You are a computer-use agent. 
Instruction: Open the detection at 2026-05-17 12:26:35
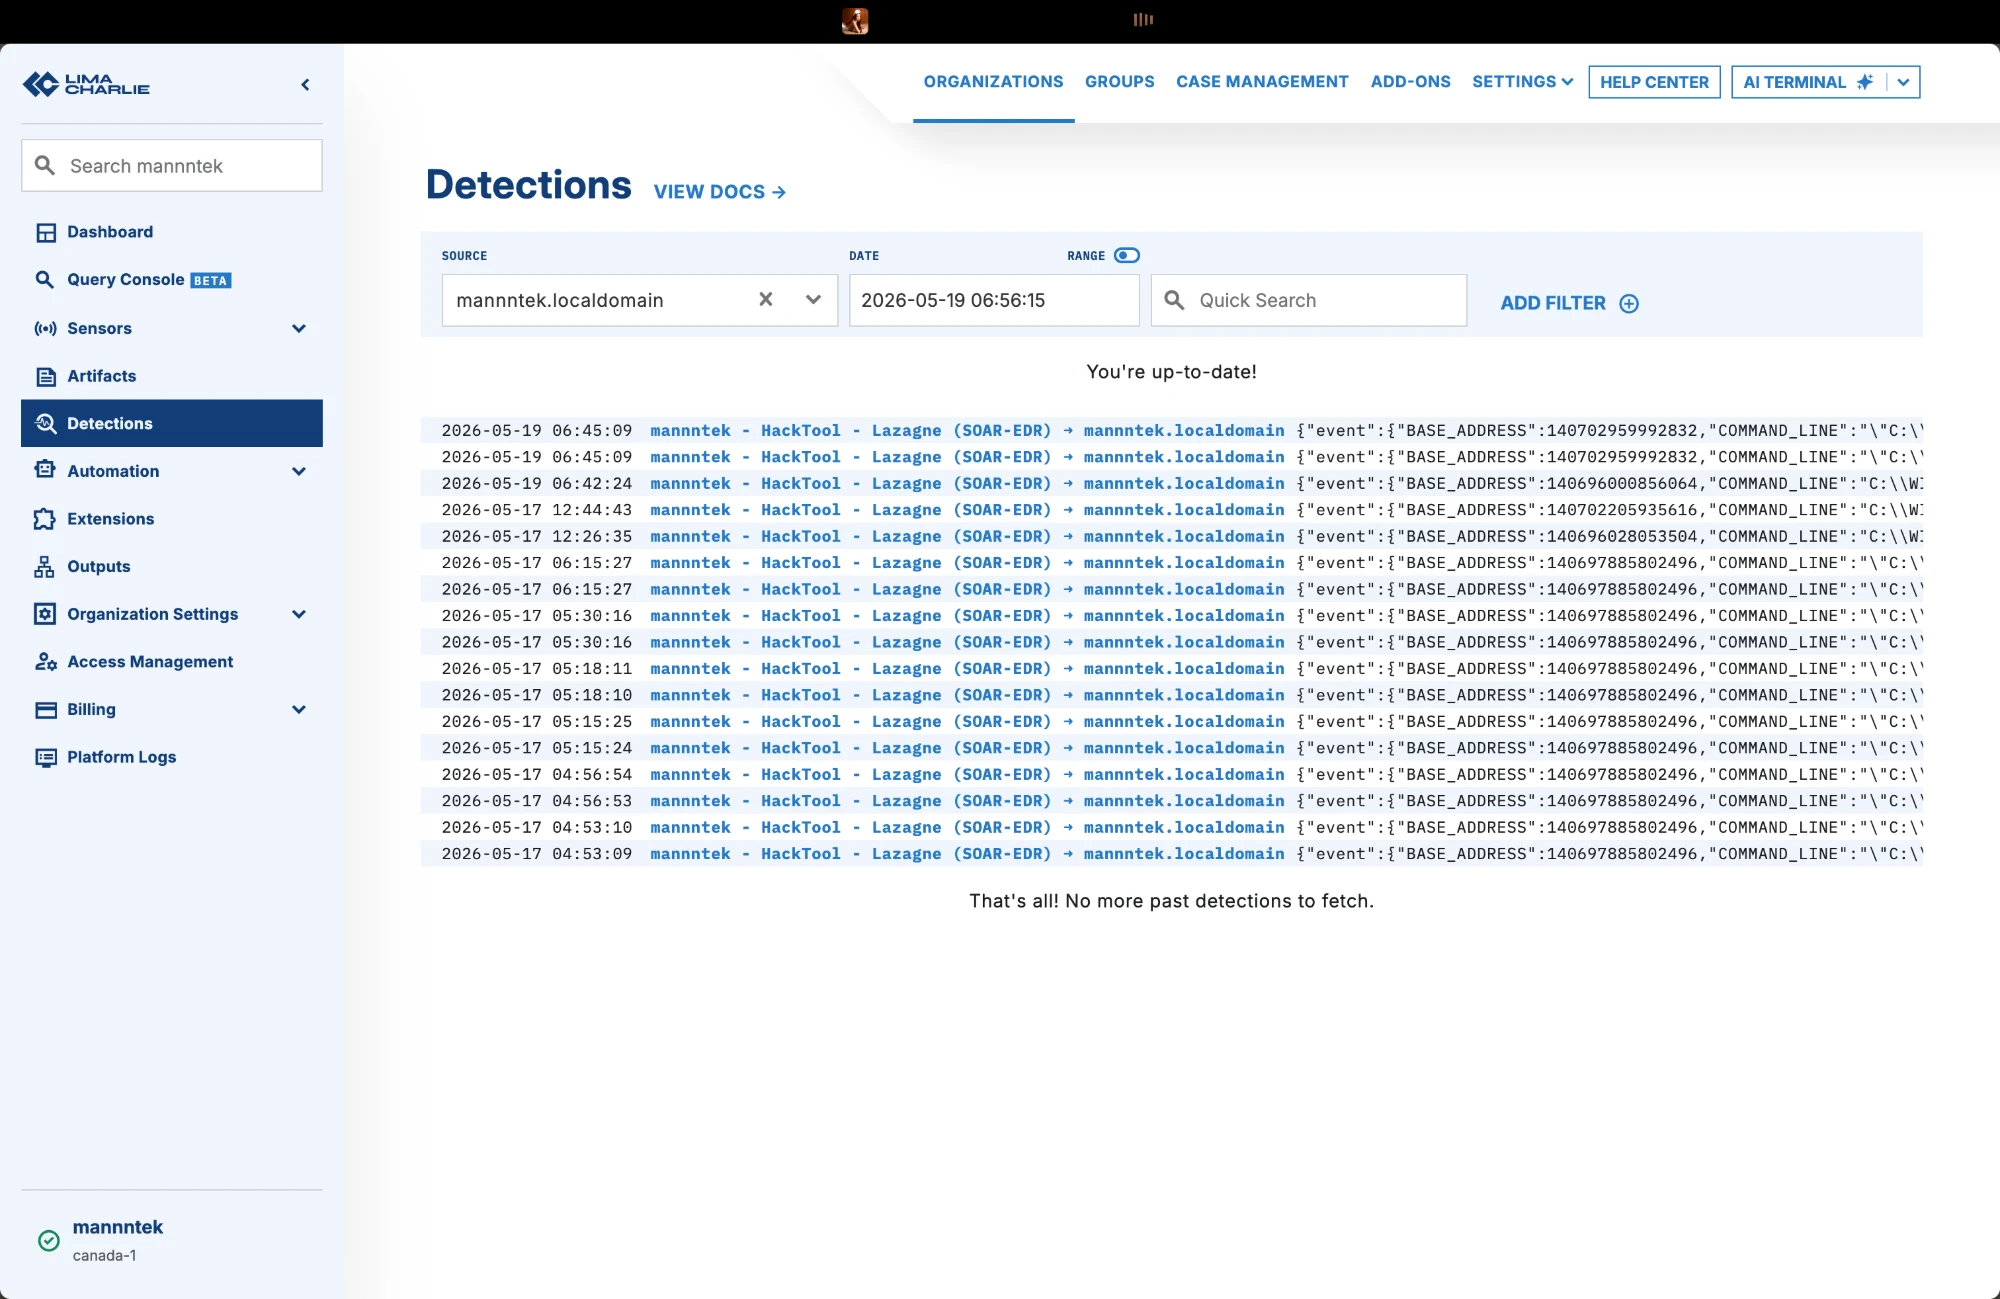[1172, 536]
